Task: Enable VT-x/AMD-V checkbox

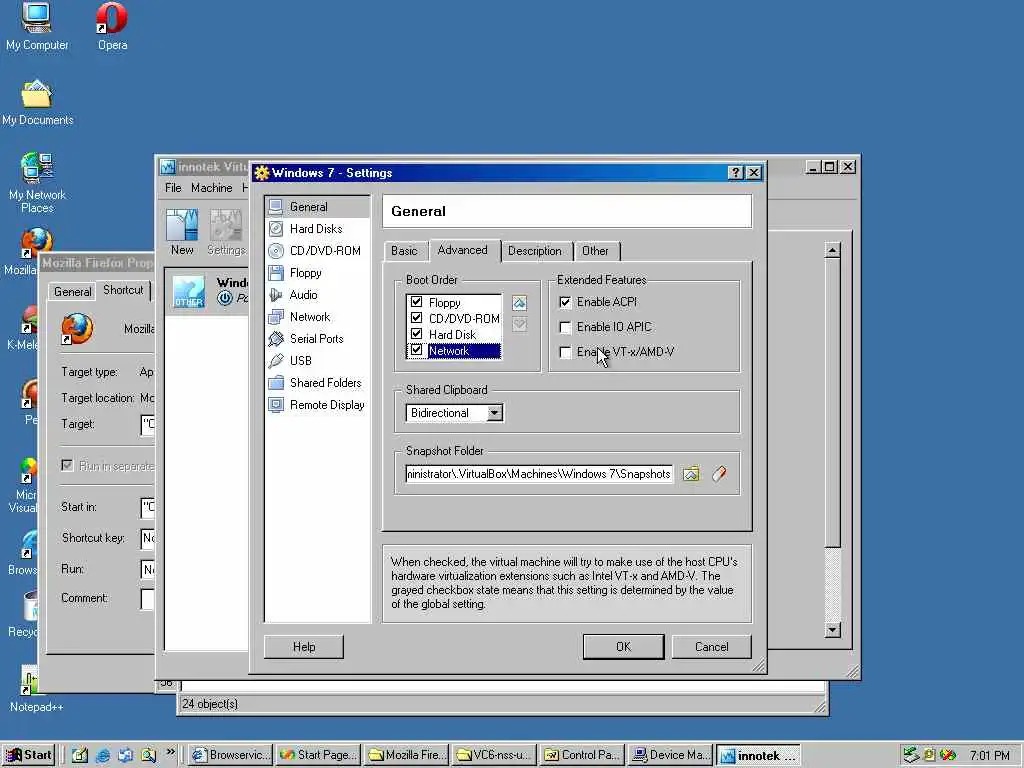Action: (x=566, y=353)
